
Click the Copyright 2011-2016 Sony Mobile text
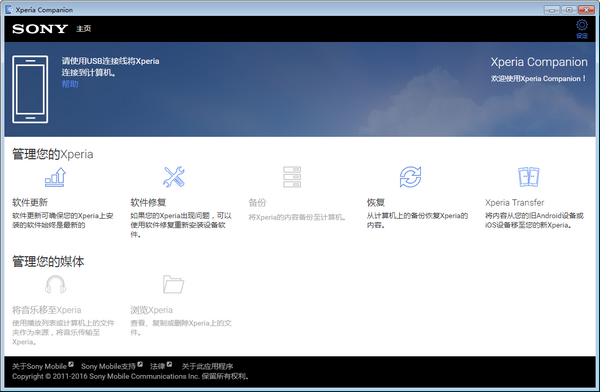pyautogui.click(x=131, y=376)
